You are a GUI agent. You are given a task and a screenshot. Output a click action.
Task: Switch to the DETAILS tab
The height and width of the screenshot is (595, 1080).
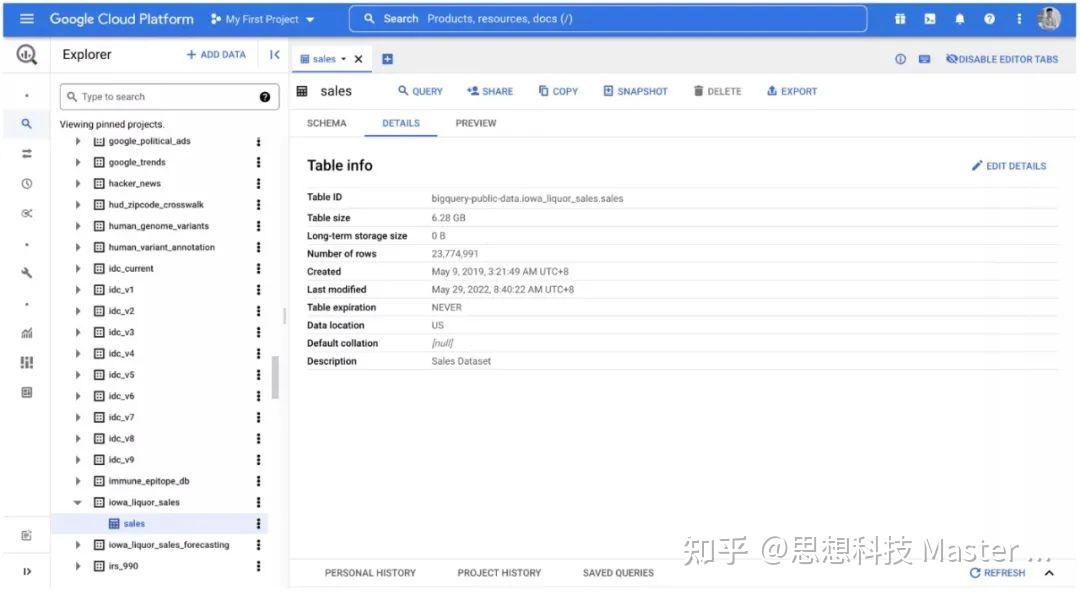[401, 123]
